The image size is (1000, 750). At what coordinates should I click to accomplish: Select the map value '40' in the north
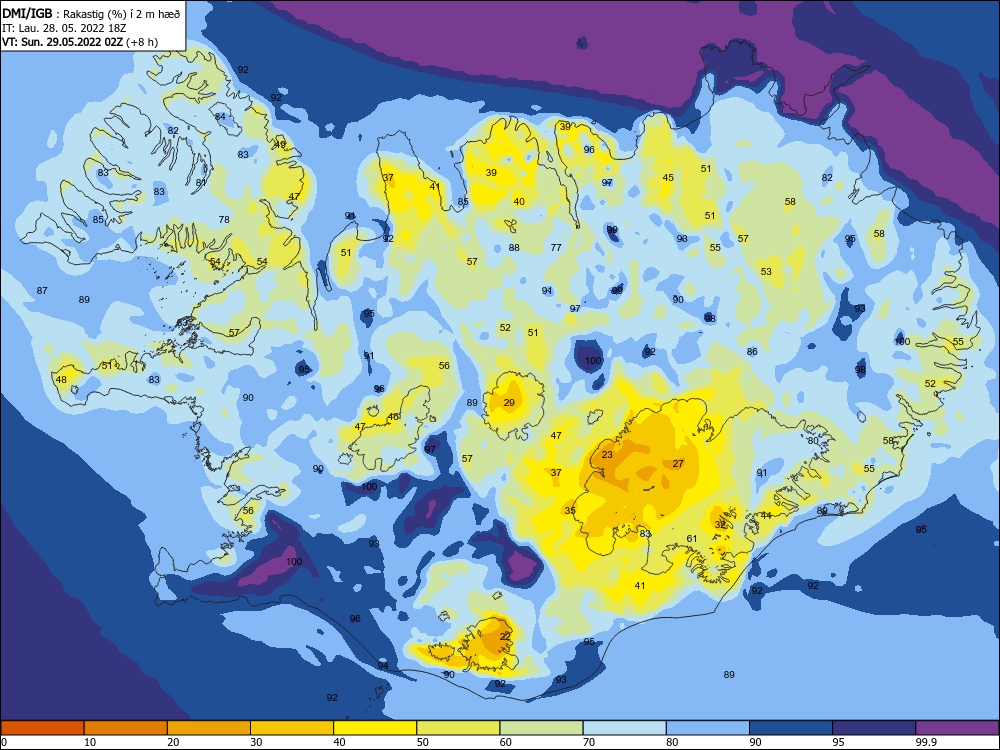click(519, 202)
